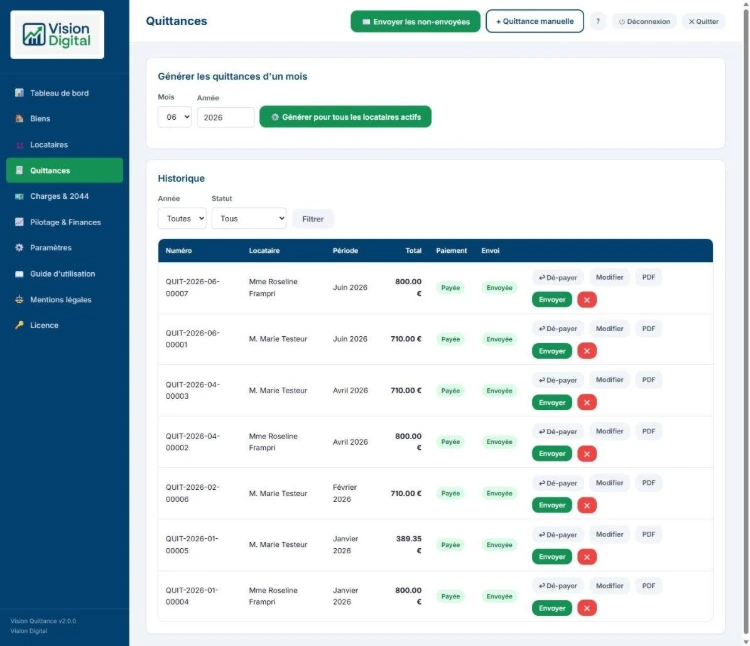The image size is (750, 646).
Task: Click the Charges & 2044 icon
Action: click(x=19, y=197)
